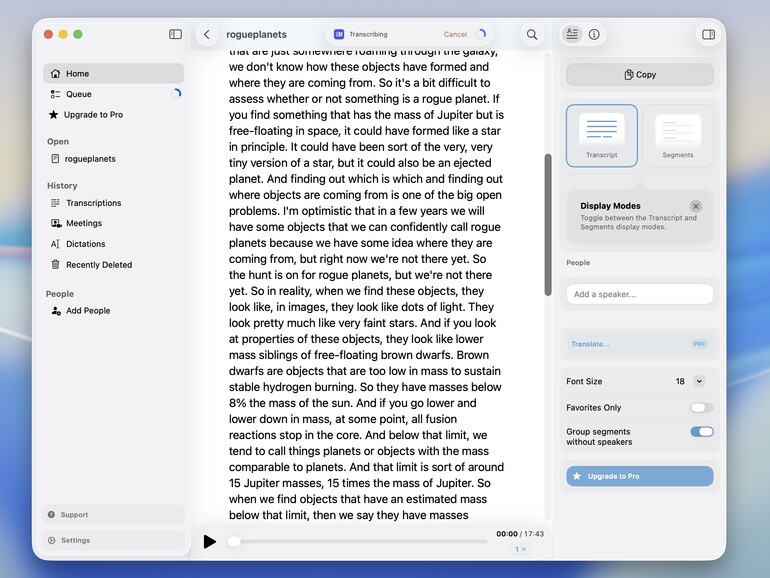Change the 1x playback speed
The height and width of the screenshot is (578, 770).
pos(520,549)
